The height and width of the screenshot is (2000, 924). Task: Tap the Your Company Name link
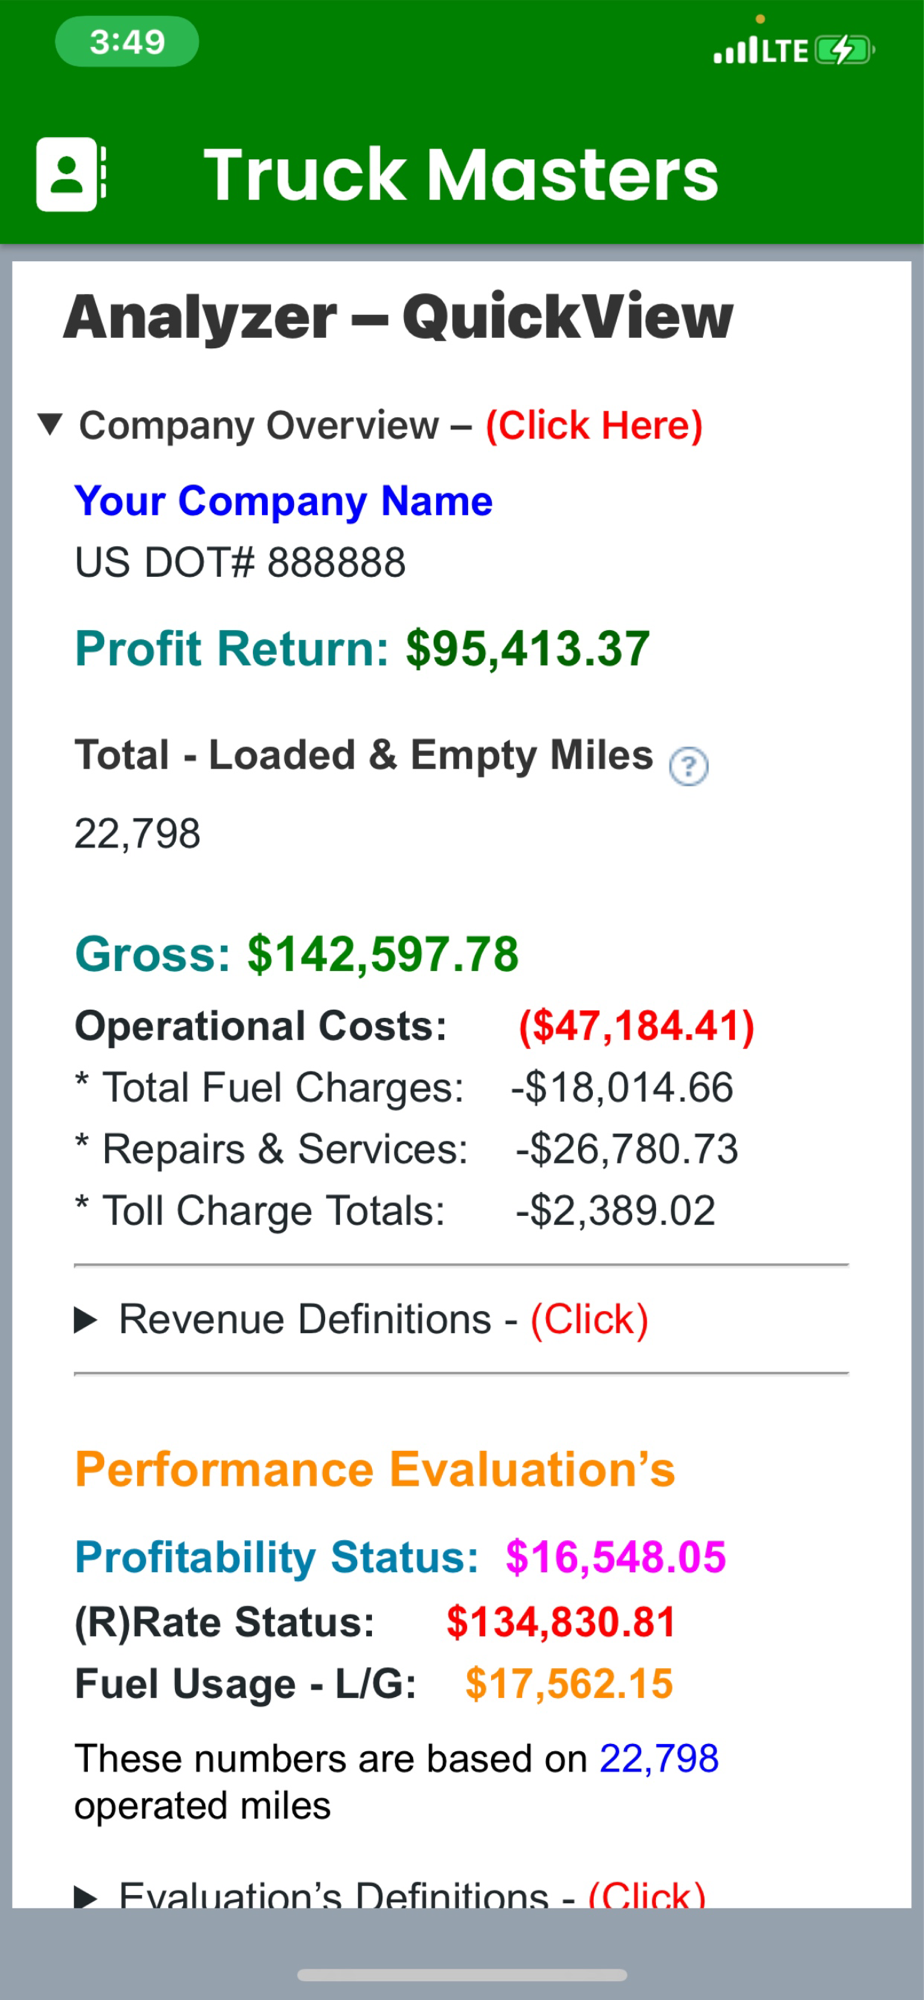pyautogui.click(x=284, y=501)
